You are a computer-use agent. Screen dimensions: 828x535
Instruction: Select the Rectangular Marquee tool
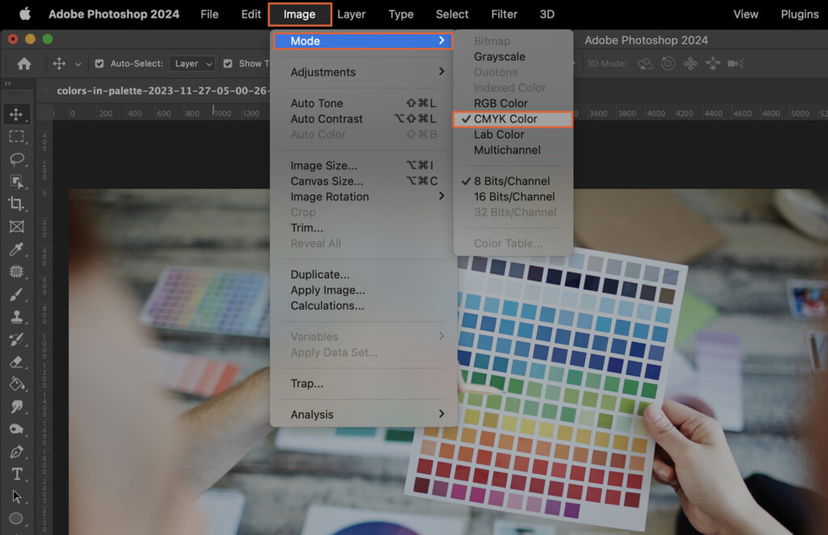[17, 137]
